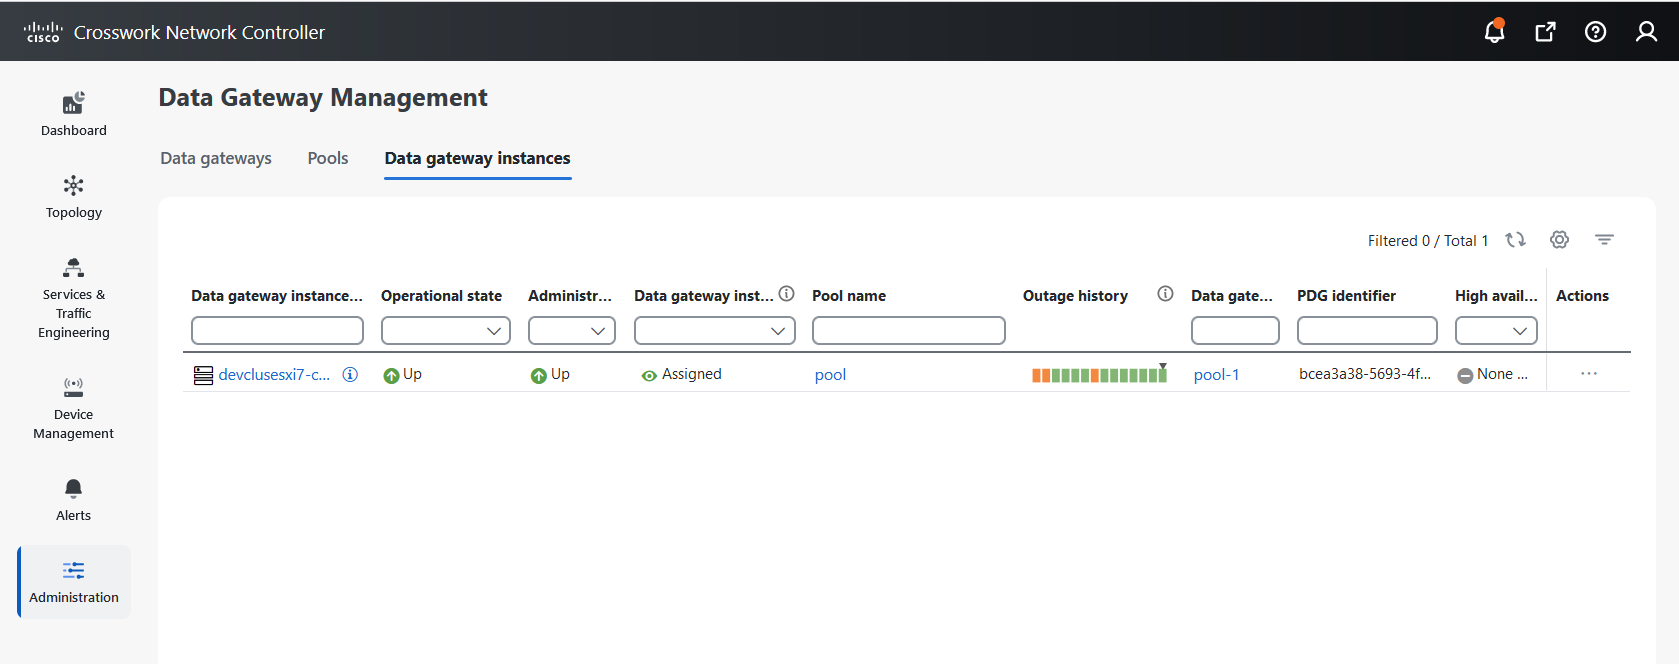The width and height of the screenshot is (1679, 664).
Task: Open Data gateway instance role filter dropdown
Action: 715,331
